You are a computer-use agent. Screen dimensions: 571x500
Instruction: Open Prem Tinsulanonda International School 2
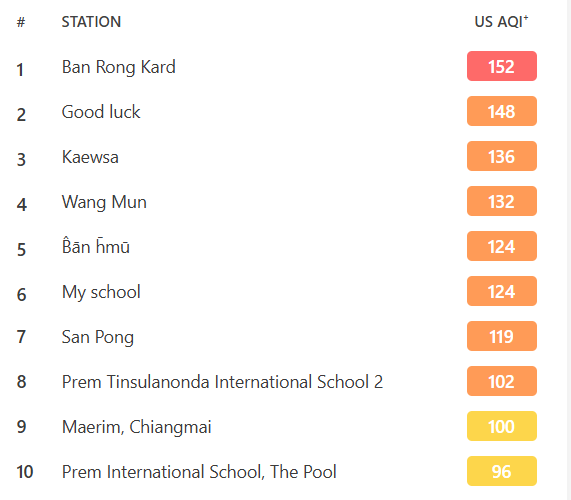(x=223, y=382)
